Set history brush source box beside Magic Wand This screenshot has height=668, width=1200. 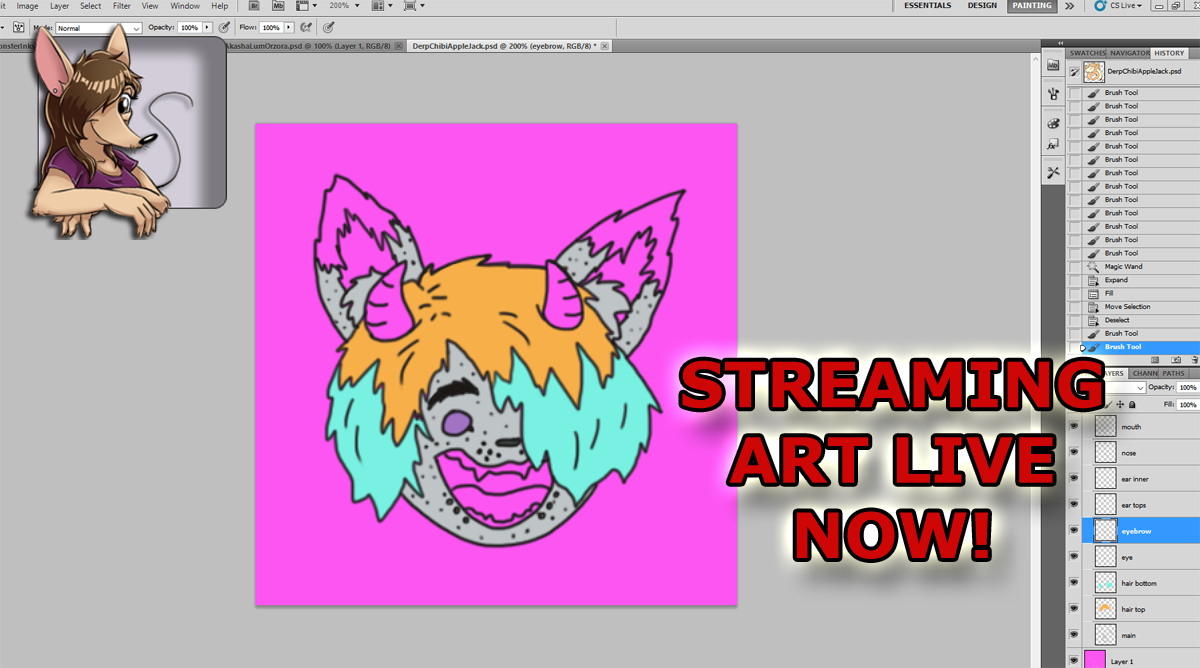pyautogui.click(x=1075, y=267)
